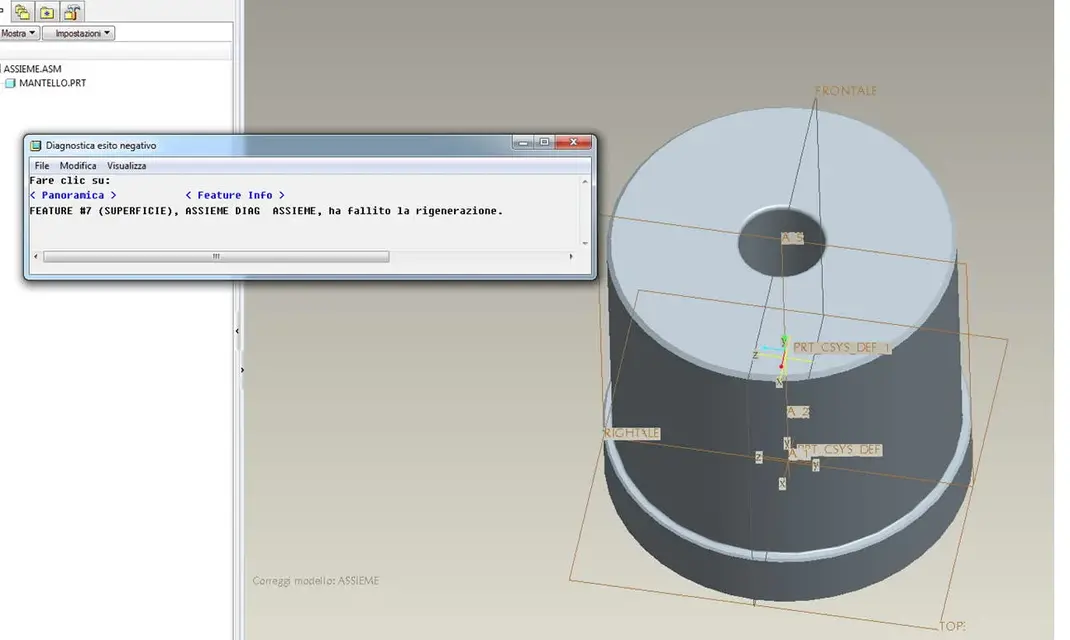Select the TOP datum plane label
Image resolution: width=1070 pixels, height=640 pixels.
point(953,626)
